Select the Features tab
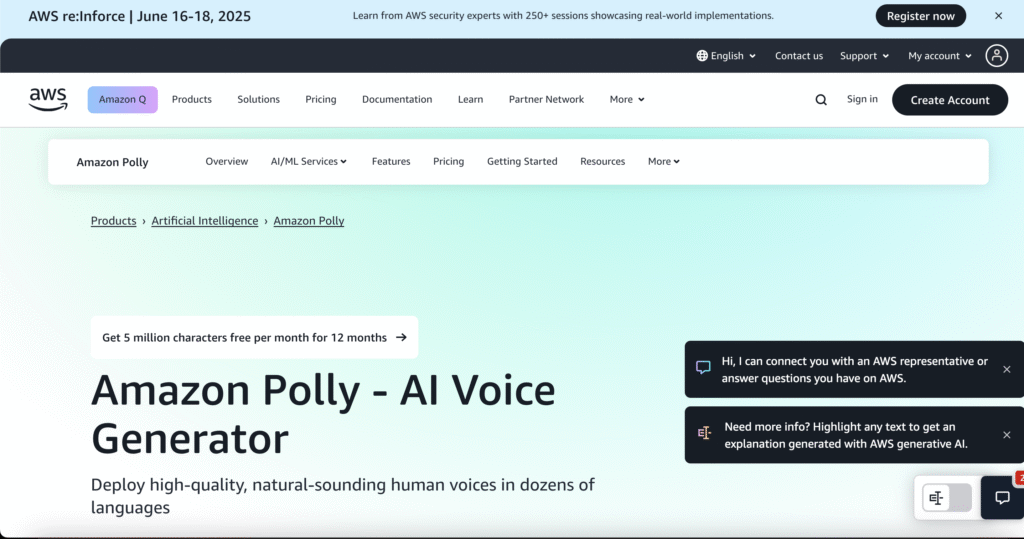The width and height of the screenshot is (1024, 539). coord(391,161)
